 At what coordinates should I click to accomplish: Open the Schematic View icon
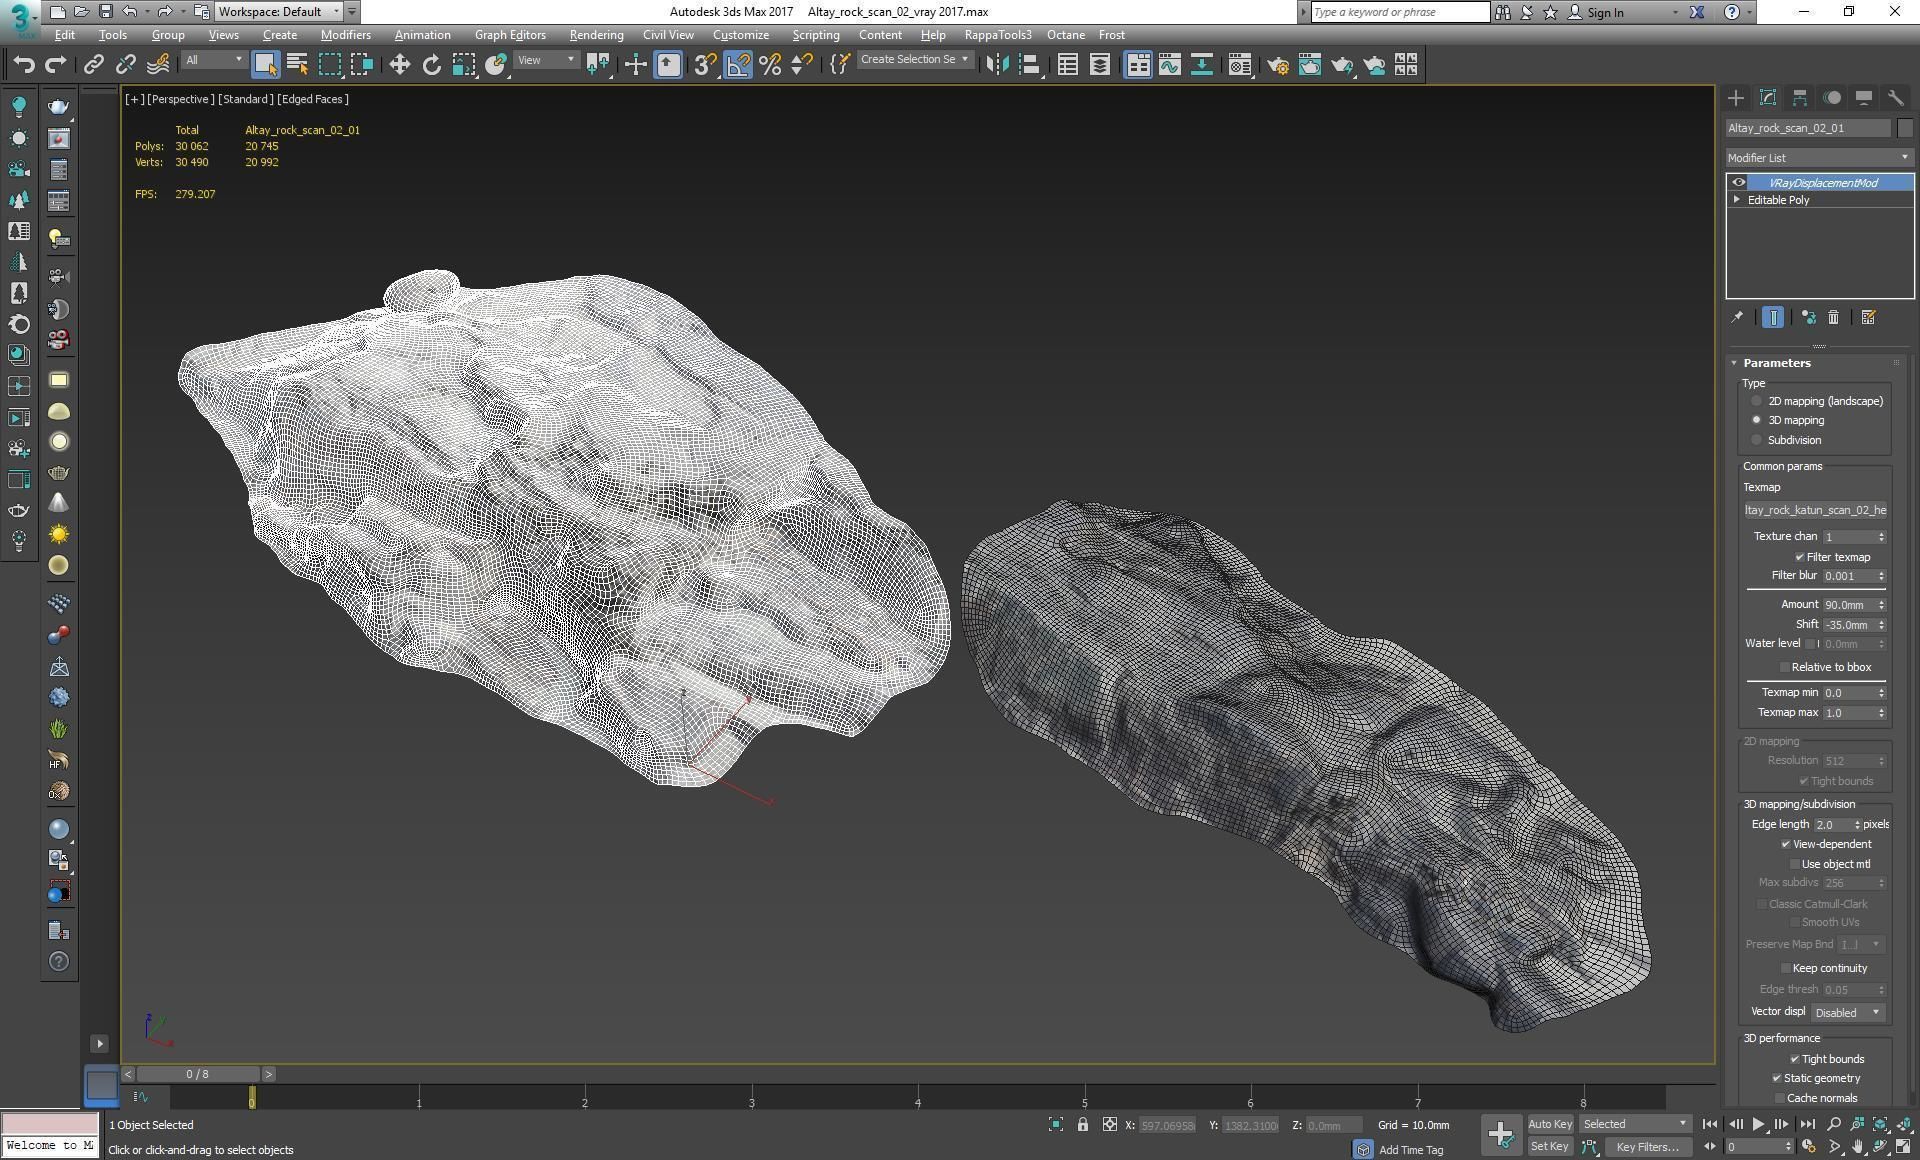click(1201, 65)
